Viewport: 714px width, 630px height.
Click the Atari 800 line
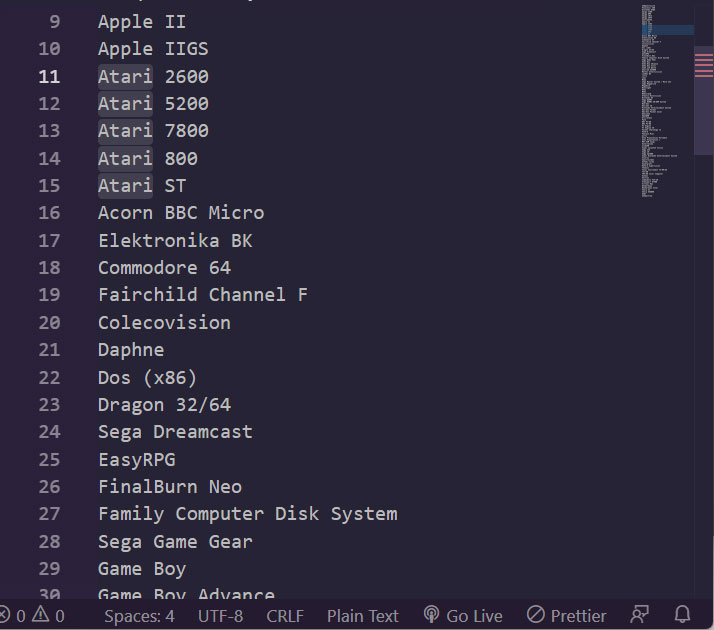pyautogui.click(x=148, y=158)
